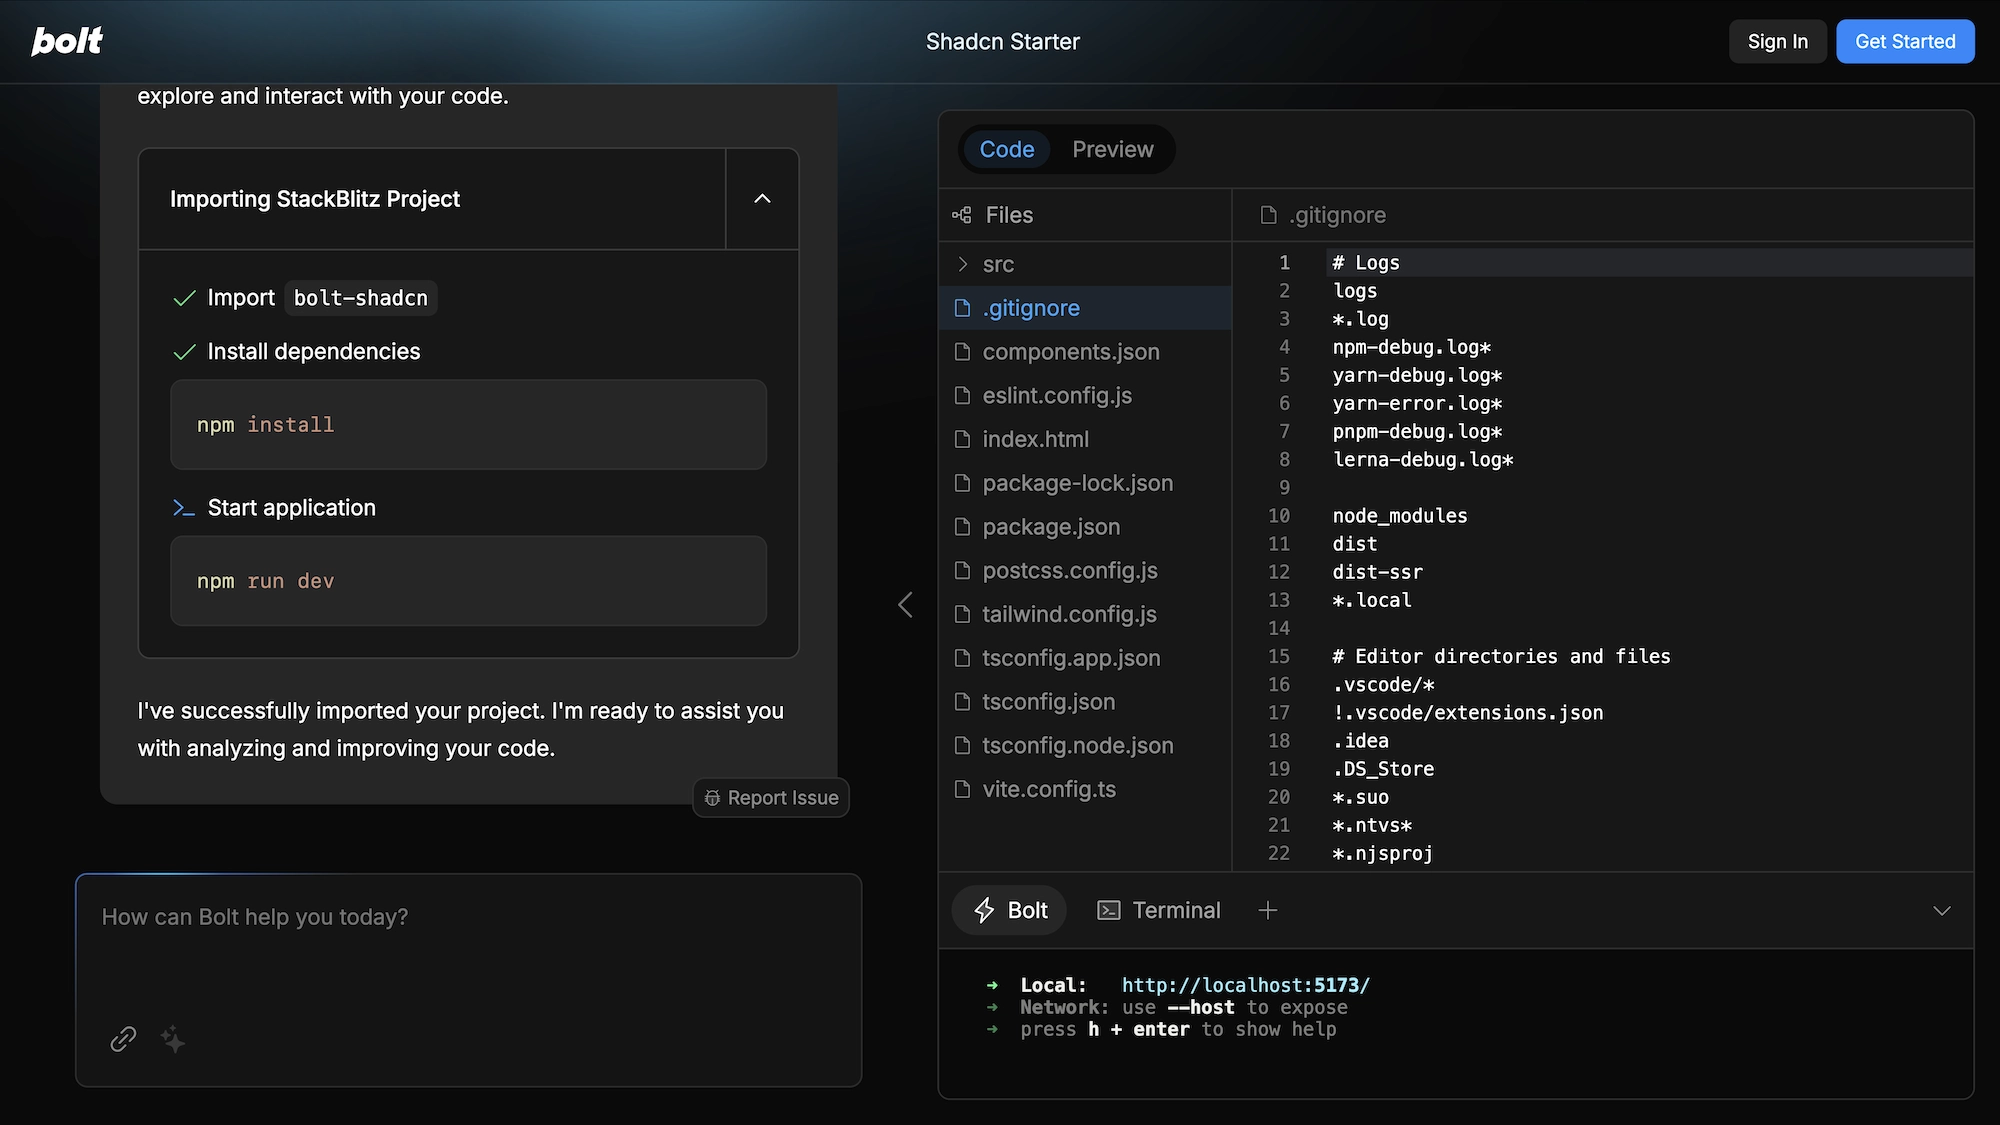The height and width of the screenshot is (1125, 2000).
Task: Click the Get Started button
Action: click(x=1905, y=41)
